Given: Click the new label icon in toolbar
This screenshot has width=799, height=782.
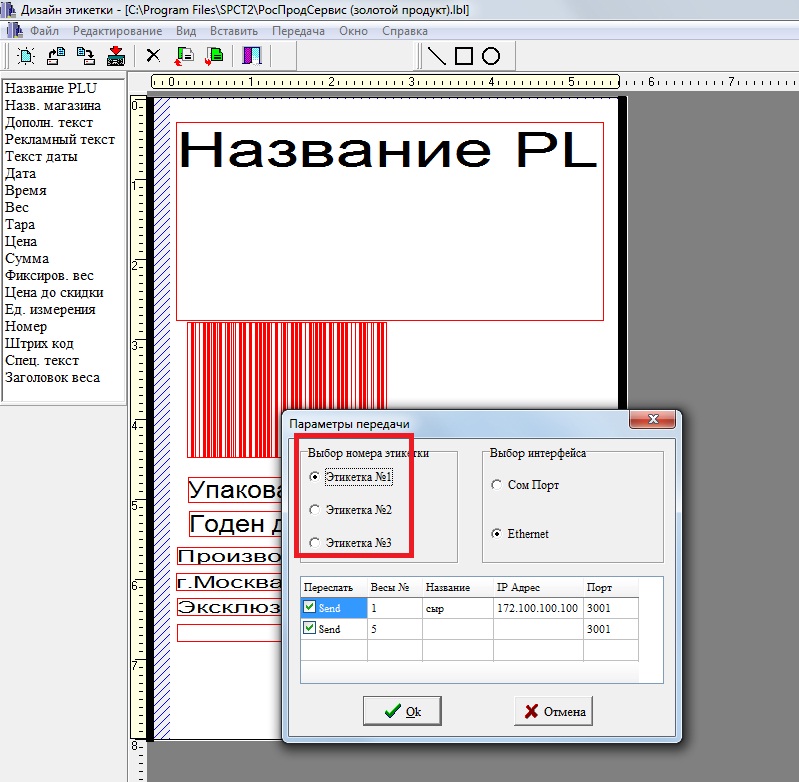Looking at the screenshot, I should 26,56.
